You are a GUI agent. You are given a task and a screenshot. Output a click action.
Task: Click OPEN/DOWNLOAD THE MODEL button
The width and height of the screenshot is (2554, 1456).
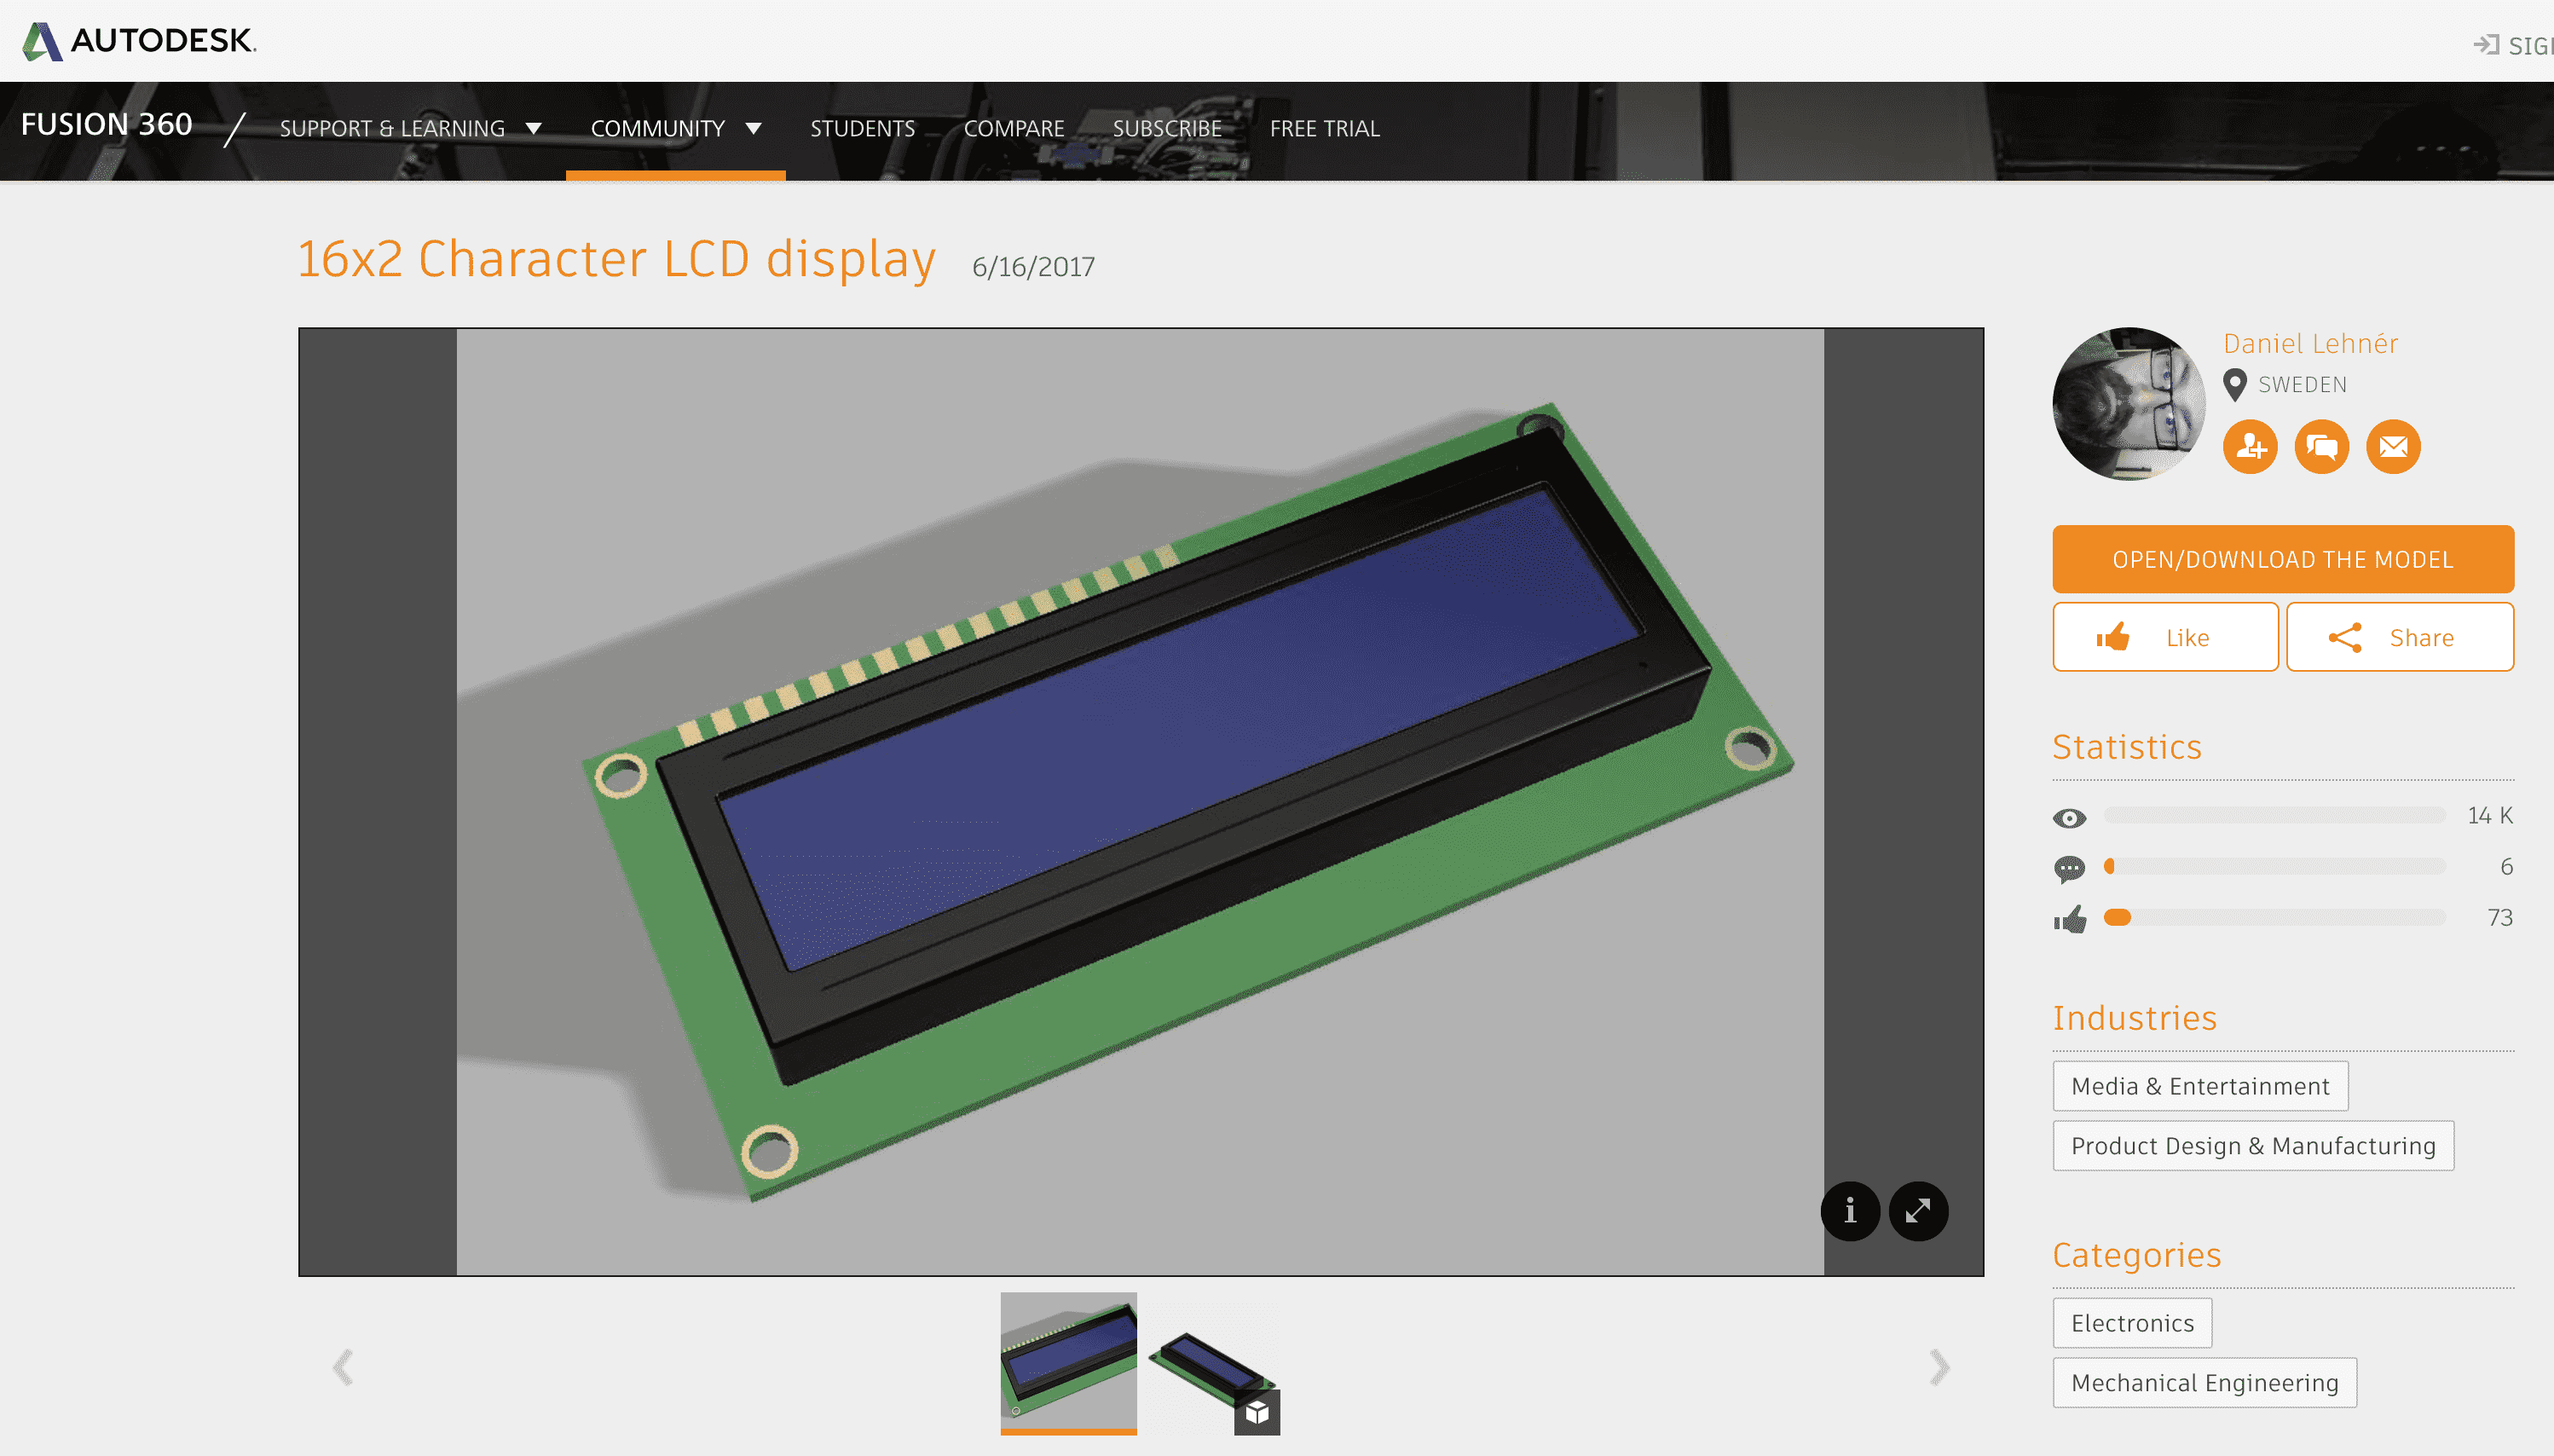2280,558
